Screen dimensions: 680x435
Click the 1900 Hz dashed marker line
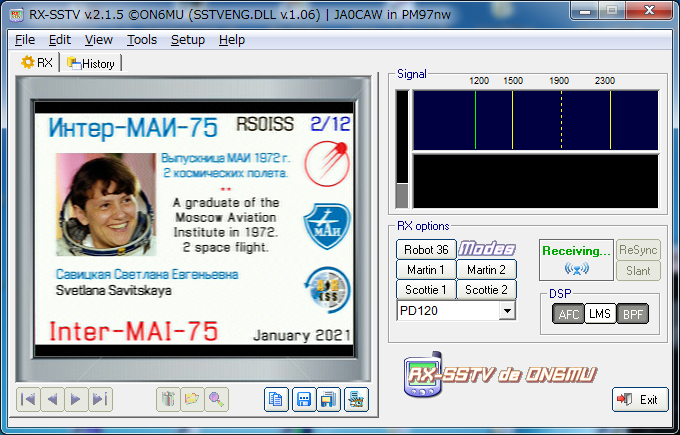(561, 120)
